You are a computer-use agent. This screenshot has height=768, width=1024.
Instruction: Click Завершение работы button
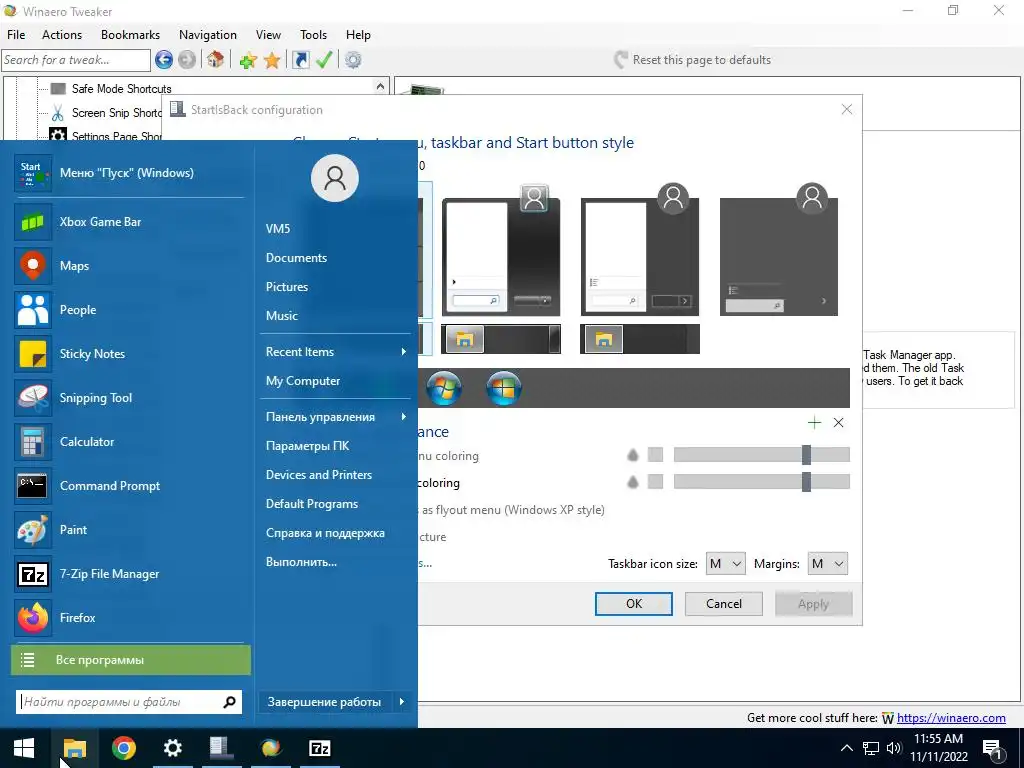tap(325, 702)
